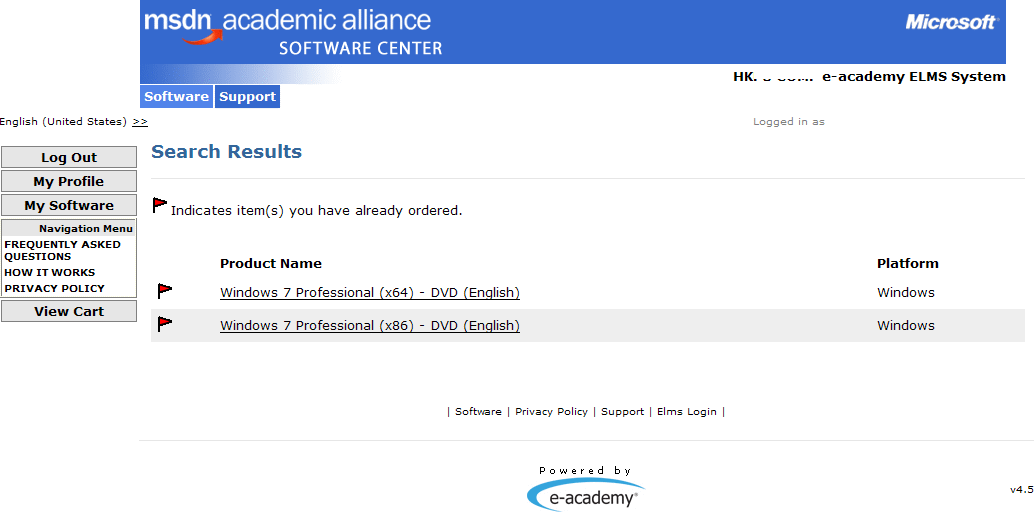1034x512 pixels.
Task: Click the Microsoft logo in header
Action: pyautogui.click(x=952, y=22)
